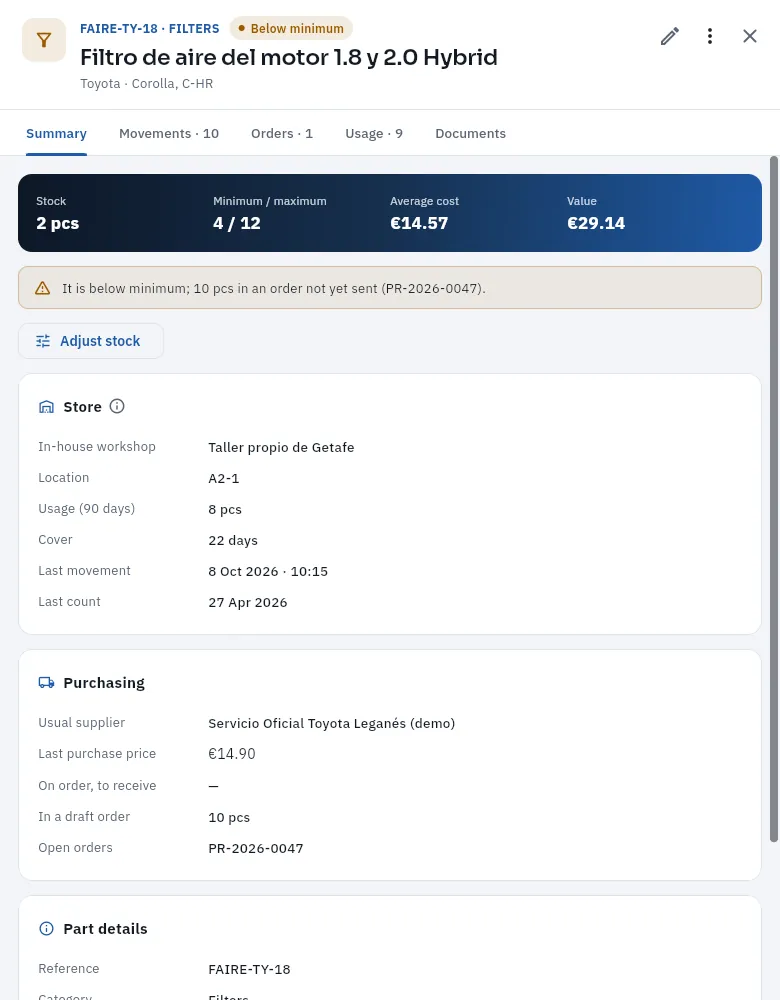780x1000 pixels.
Task: Click the In a draft order value 10 pcs
Action: (229, 818)
